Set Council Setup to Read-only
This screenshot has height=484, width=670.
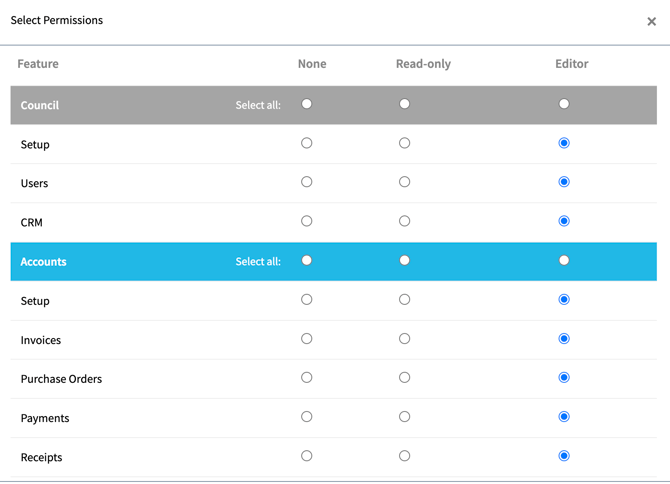point(404,143)
